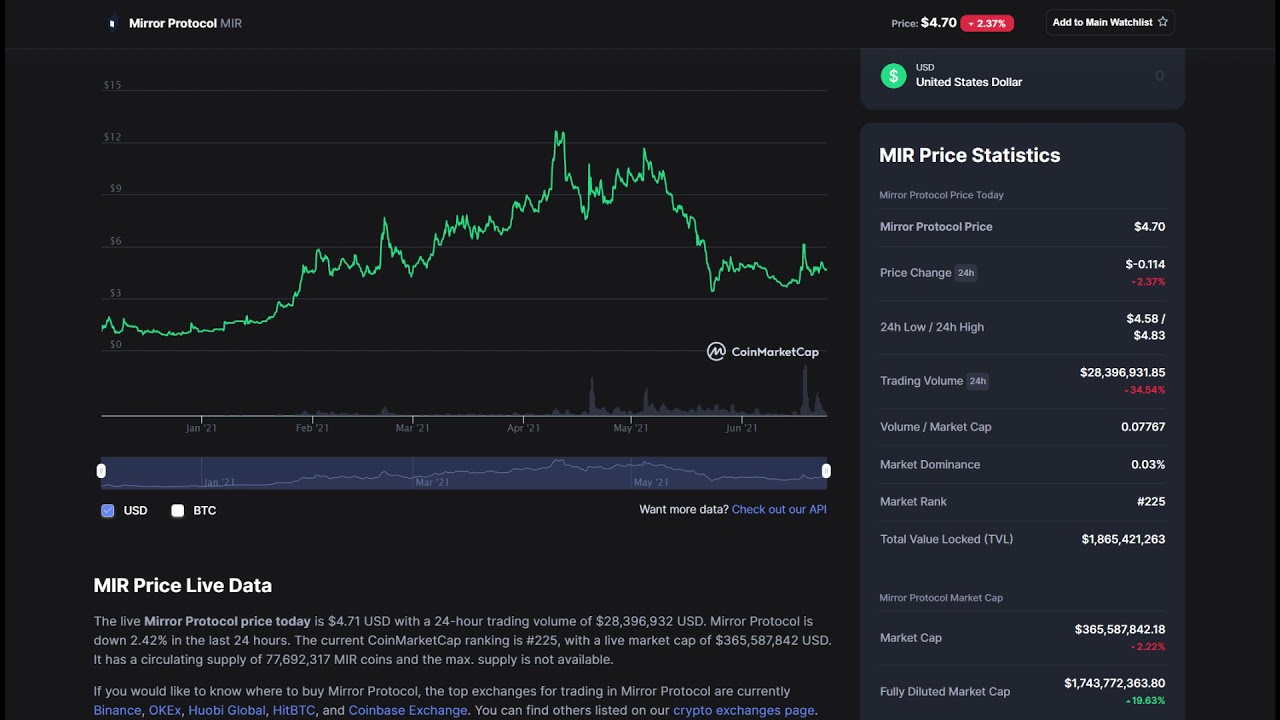The width and height of the screenshot is (1280, 720).
Task: Click the green USD dollar icon
Action: 893,76
